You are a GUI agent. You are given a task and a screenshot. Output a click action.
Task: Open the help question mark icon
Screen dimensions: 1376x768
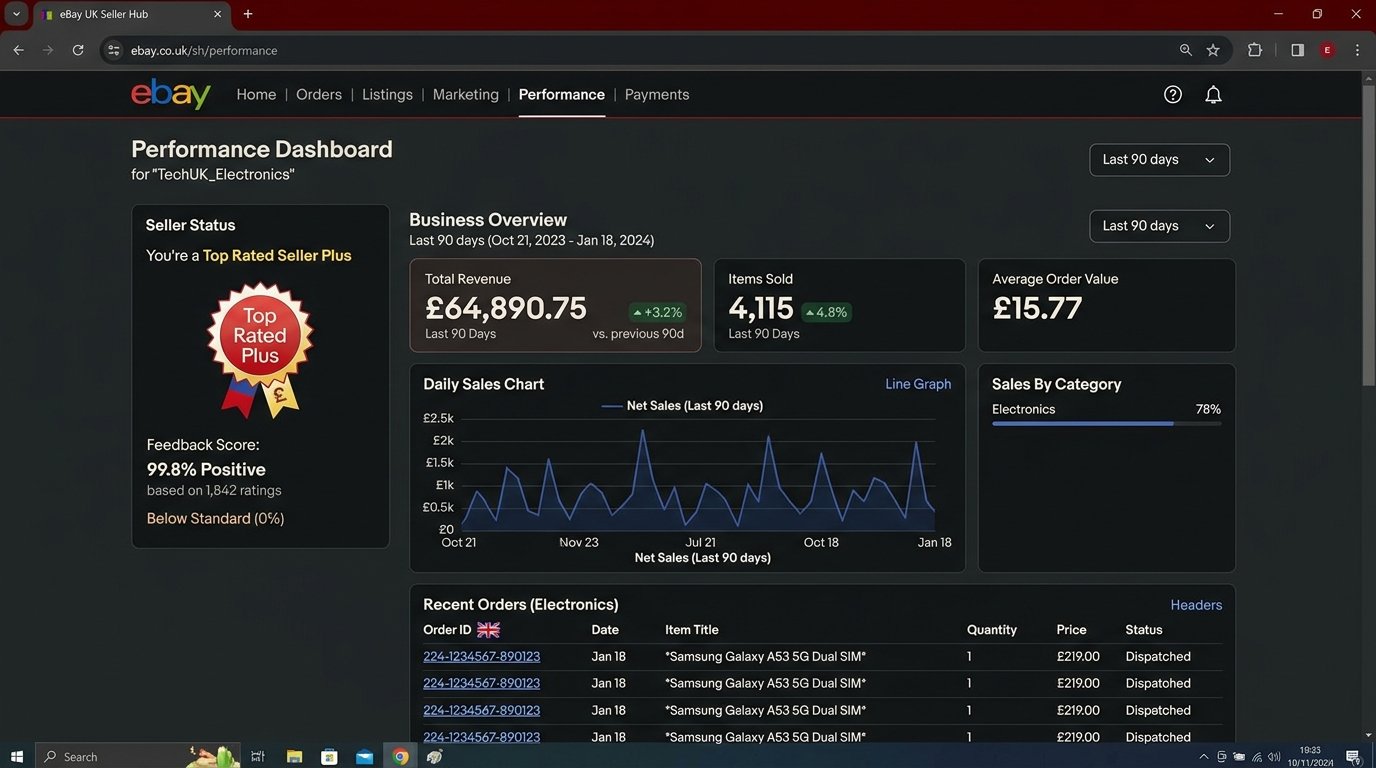coord(1173,94)
